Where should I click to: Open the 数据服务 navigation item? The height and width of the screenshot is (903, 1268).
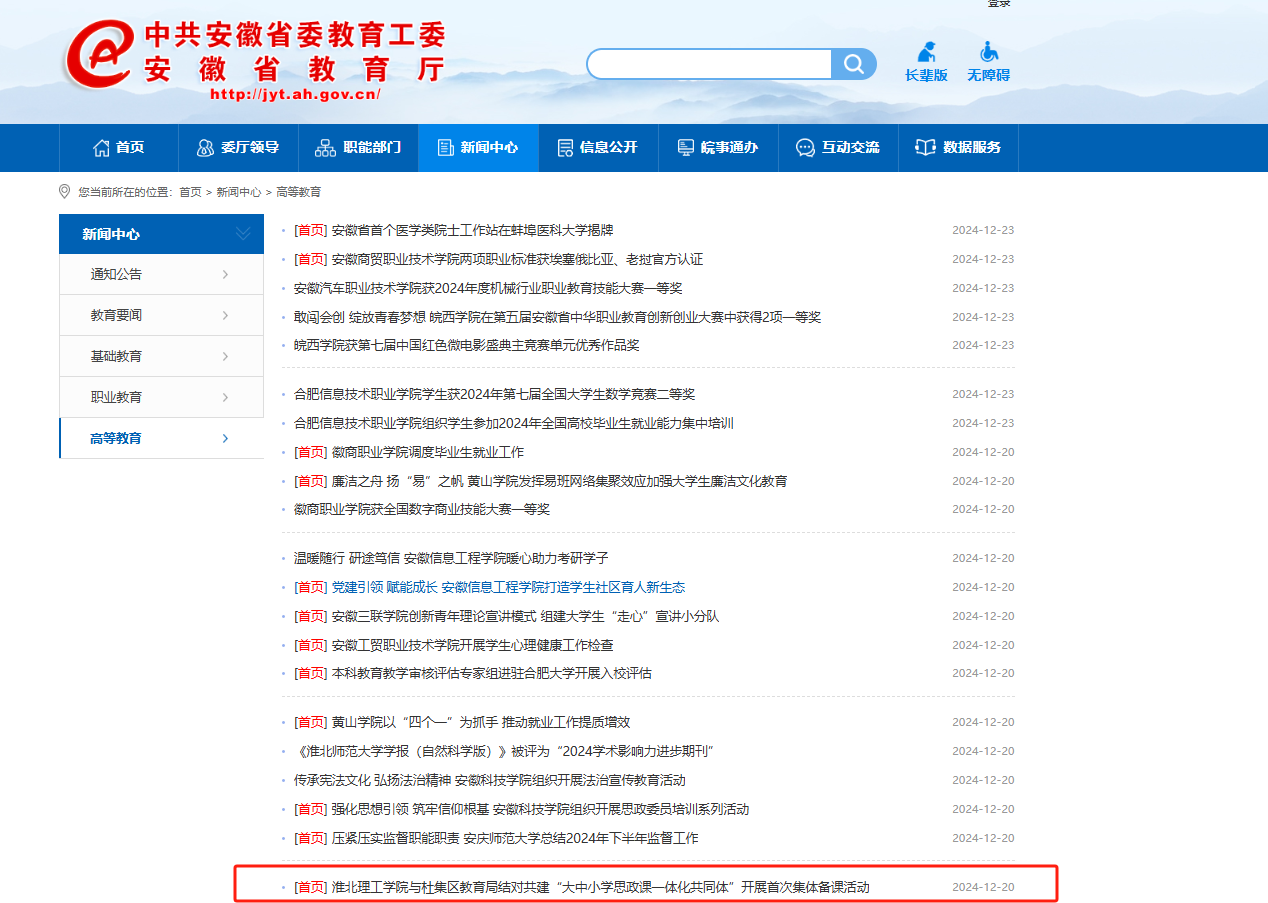pos(958,148)
